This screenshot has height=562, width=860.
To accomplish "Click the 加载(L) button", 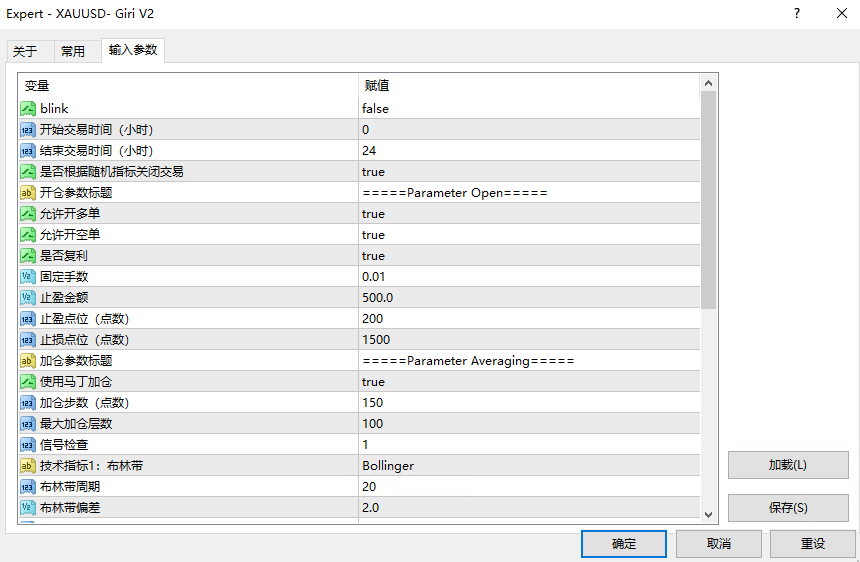I will coord(787,465).
